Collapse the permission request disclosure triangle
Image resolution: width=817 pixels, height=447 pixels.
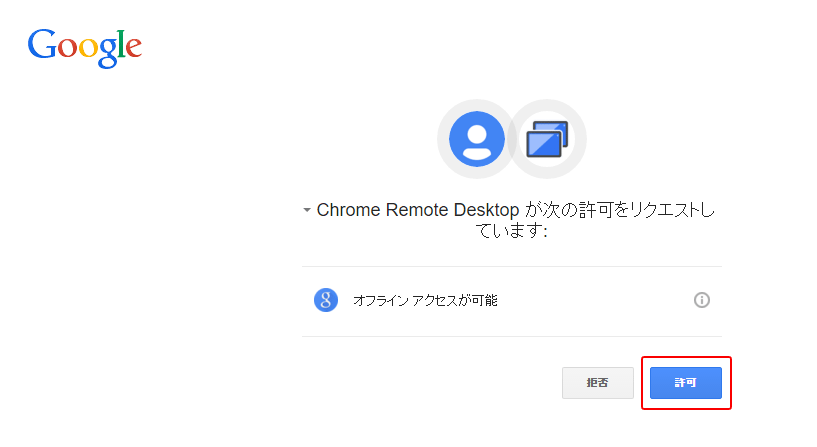click(x=307, y=210)
